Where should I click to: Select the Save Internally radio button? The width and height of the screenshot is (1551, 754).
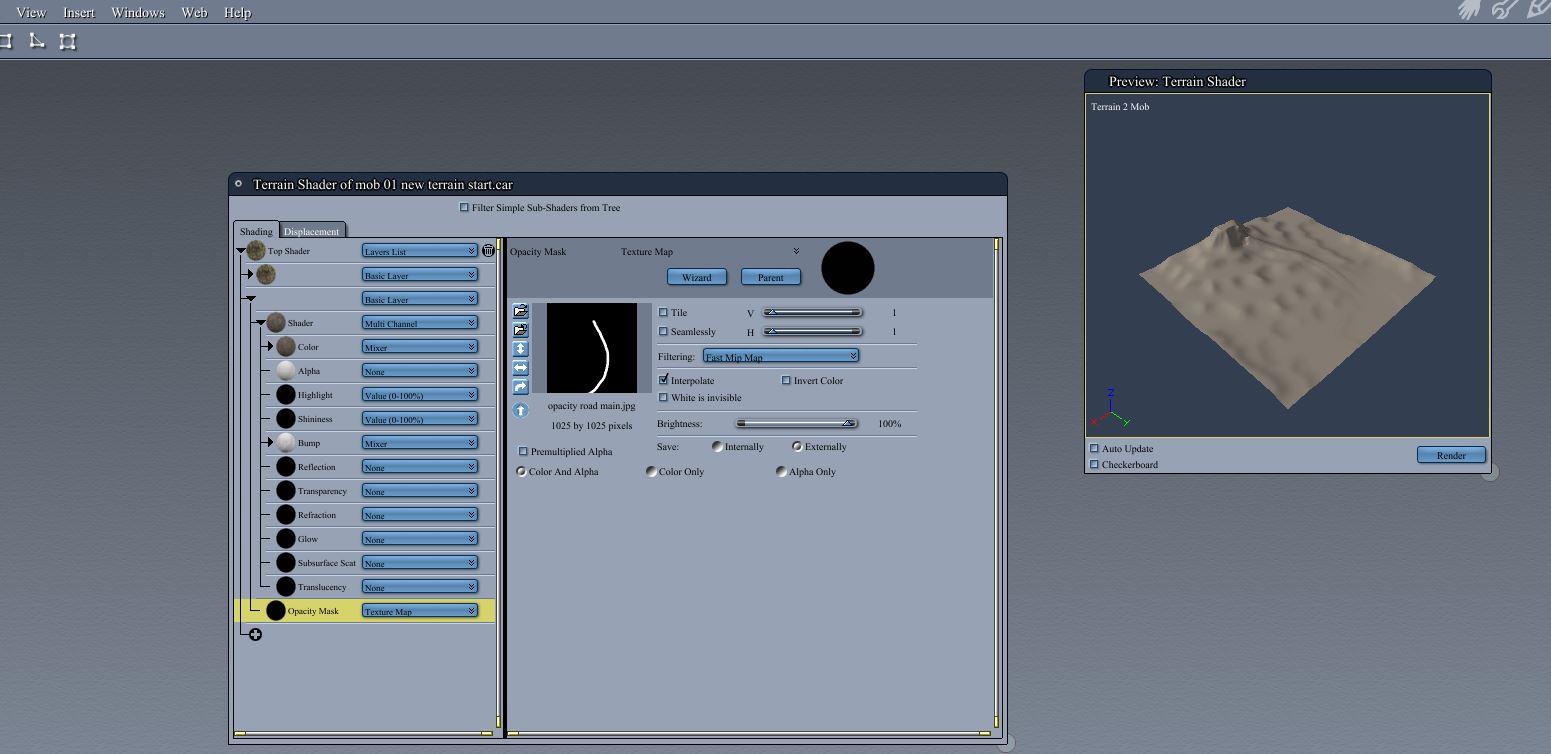click(717, 447)
